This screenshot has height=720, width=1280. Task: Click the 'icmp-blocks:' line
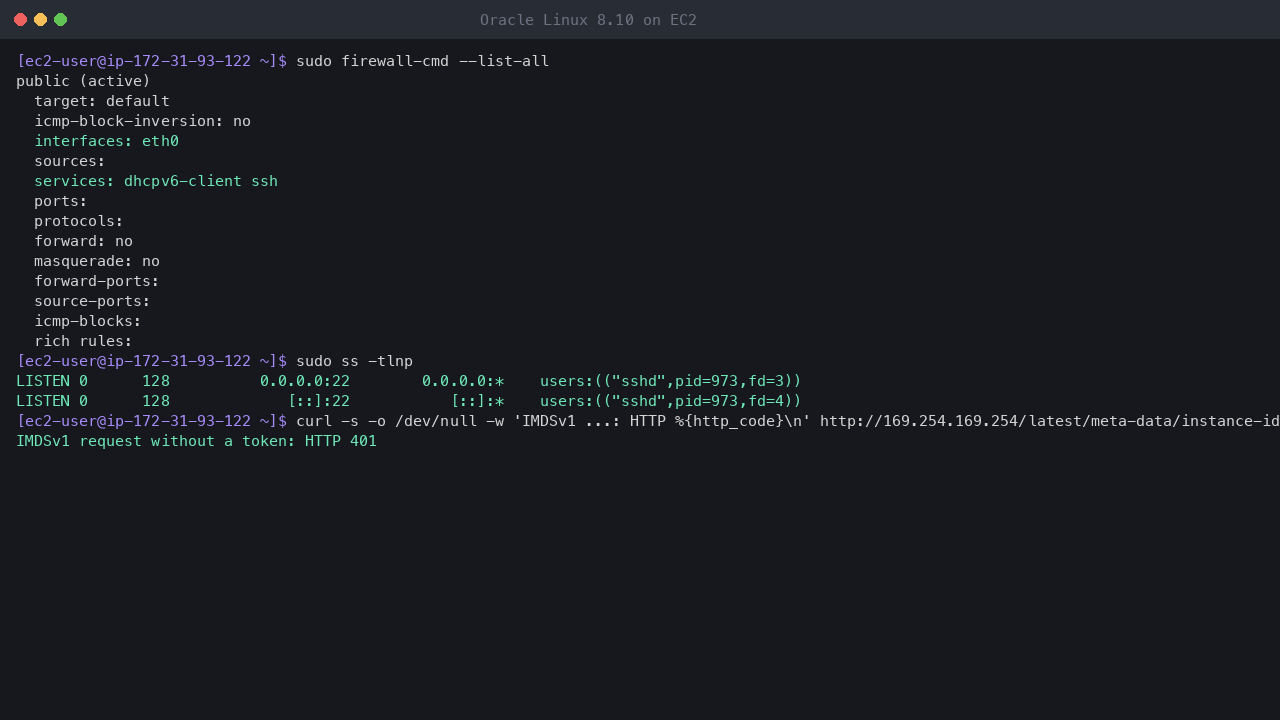(88, 321)
